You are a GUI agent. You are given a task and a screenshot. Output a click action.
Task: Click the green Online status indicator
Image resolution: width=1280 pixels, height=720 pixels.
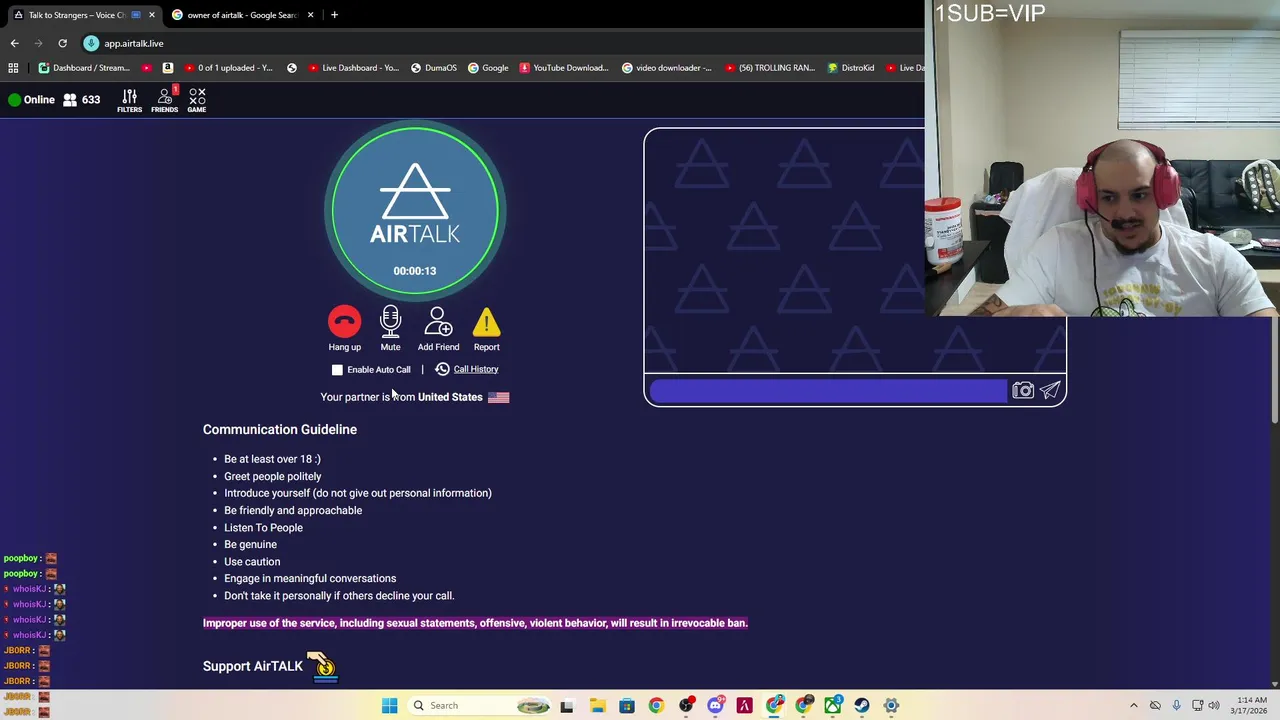(x=14, y=100)
